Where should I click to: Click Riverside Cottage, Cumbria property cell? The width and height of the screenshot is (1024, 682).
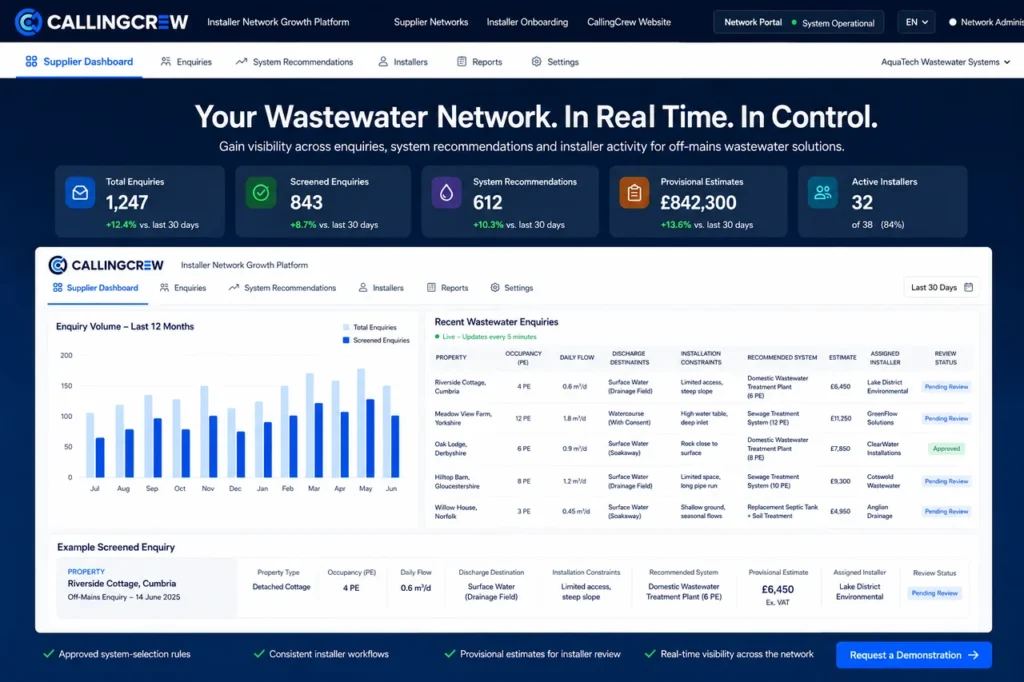(x=460, y=387)
